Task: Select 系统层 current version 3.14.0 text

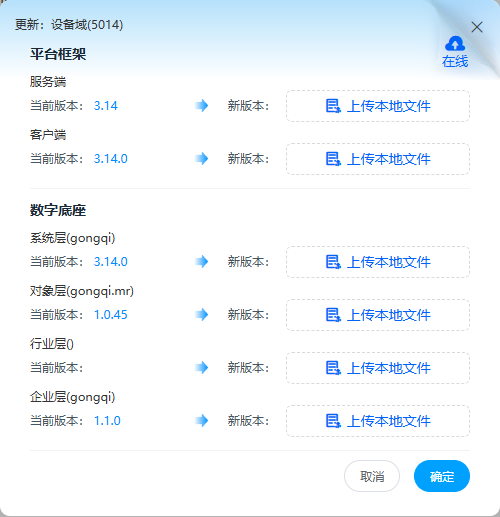Action: (111, 262)
